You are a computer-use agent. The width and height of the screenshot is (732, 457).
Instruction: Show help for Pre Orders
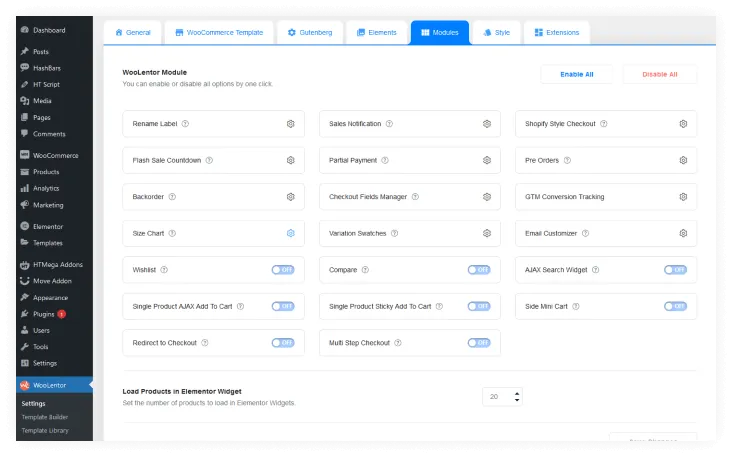click(567, 160)
